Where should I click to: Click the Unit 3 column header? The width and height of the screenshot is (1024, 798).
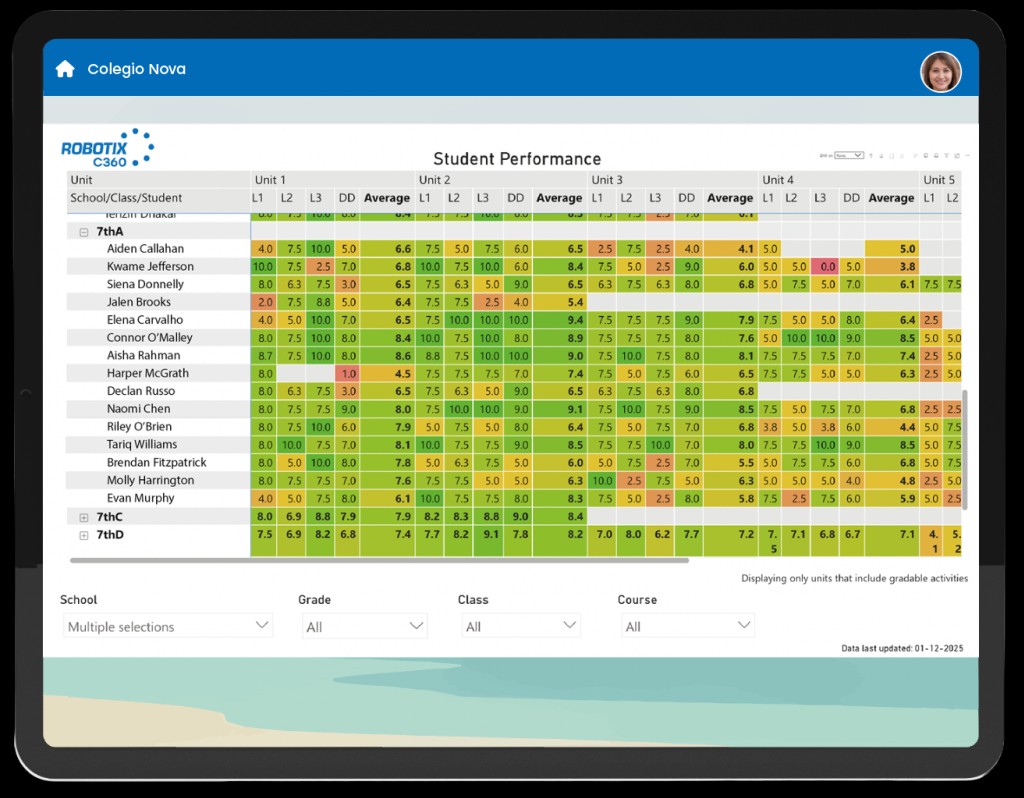pyautogui.click(x=607, y=180)
